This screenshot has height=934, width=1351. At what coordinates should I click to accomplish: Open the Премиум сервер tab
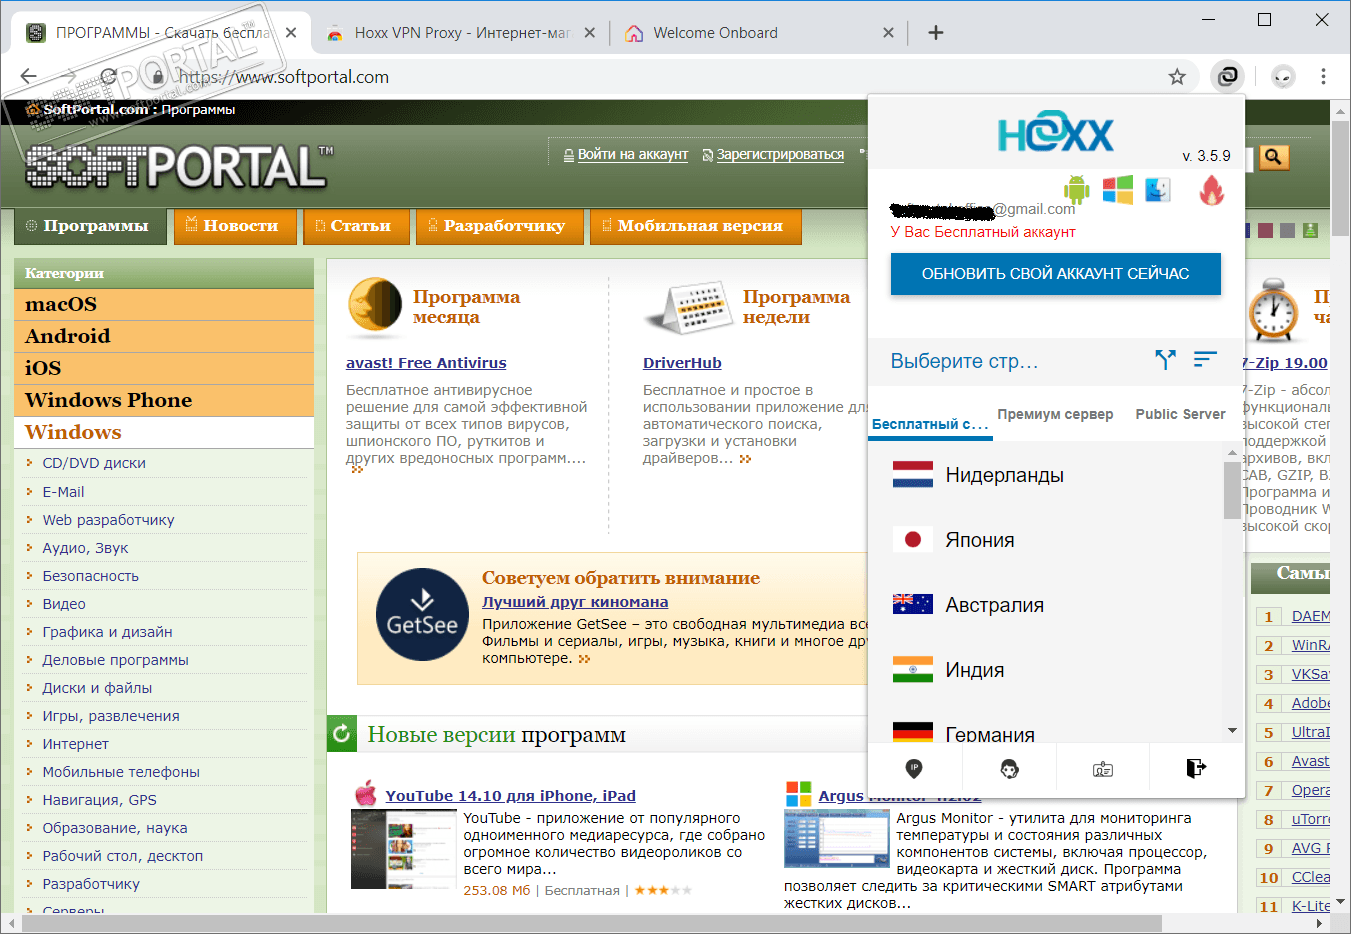click(x=1055, y=414)
